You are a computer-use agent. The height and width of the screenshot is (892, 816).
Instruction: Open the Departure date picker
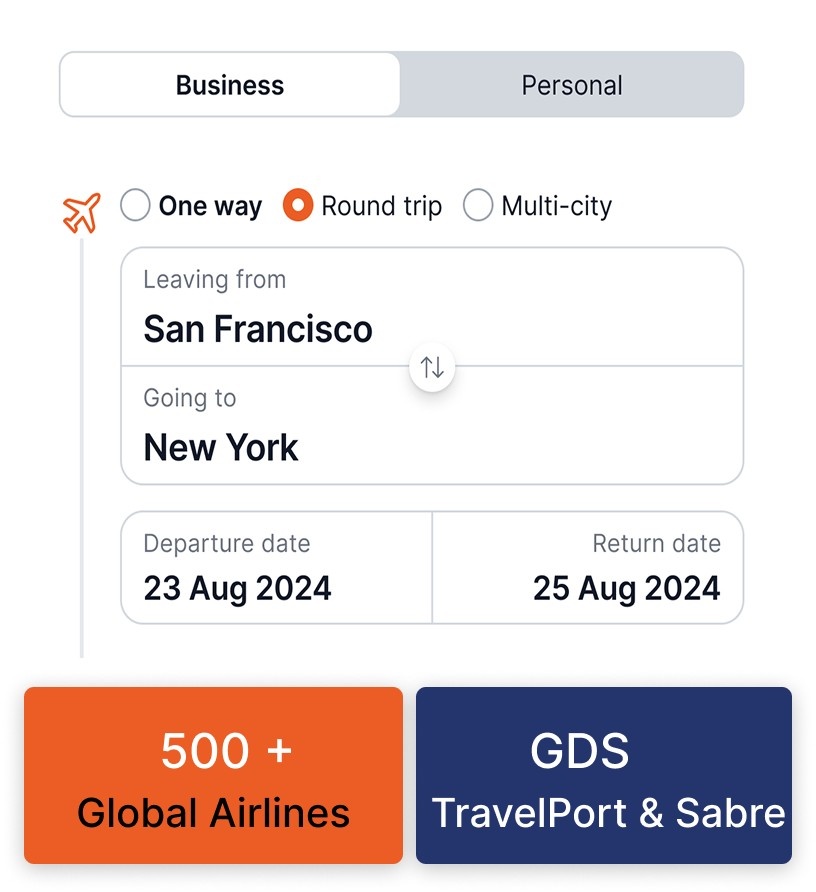click(277, 568)
